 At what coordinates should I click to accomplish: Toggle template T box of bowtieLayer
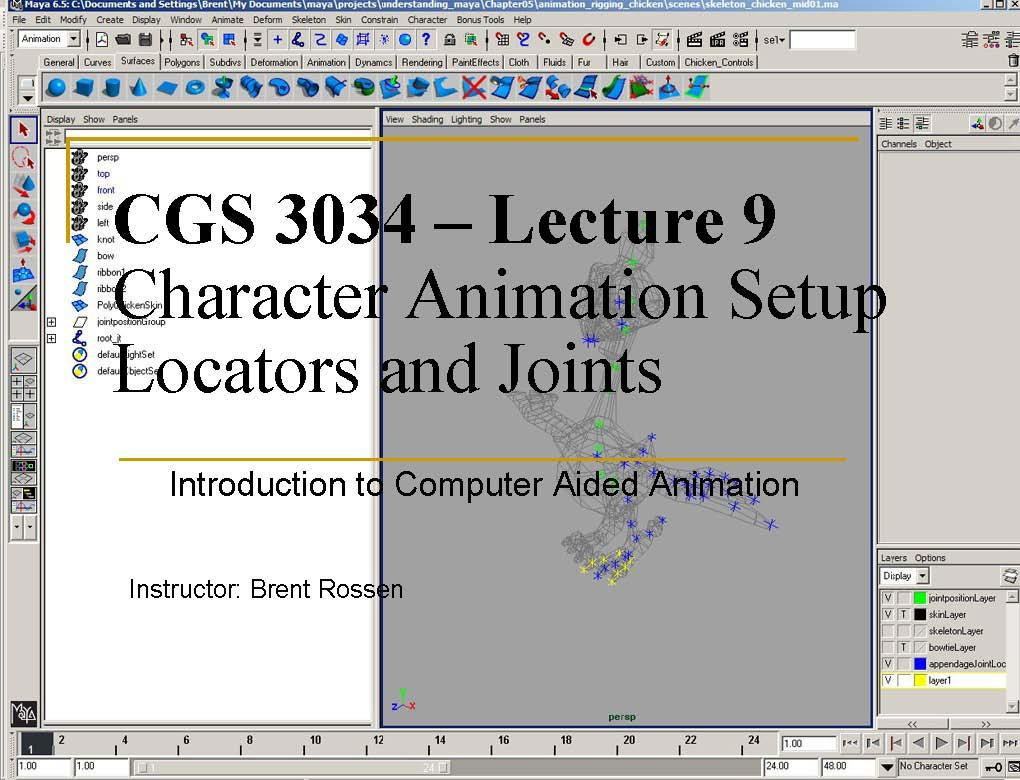pos(904,647)
